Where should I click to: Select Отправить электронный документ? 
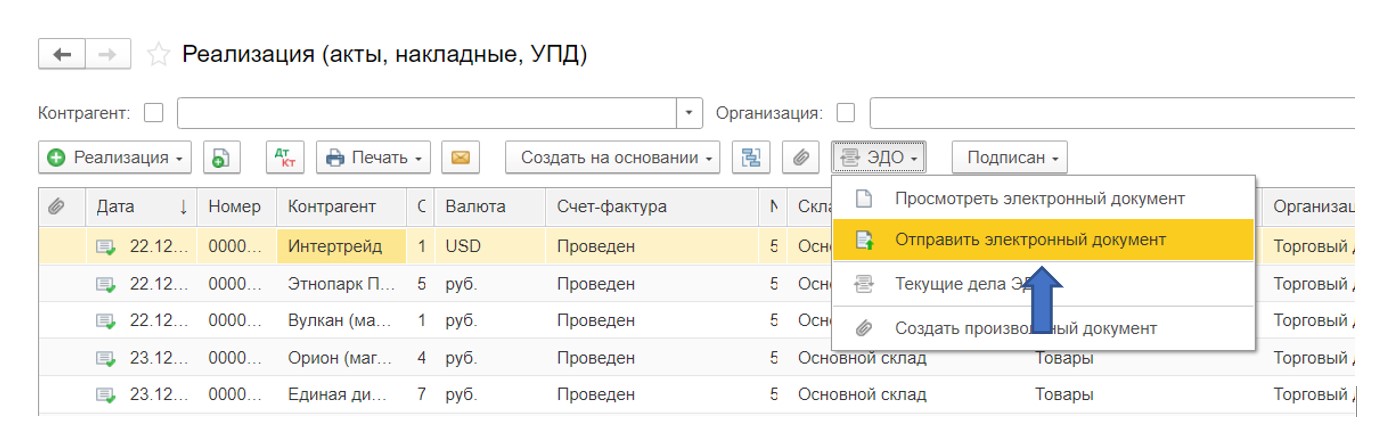1030,240
